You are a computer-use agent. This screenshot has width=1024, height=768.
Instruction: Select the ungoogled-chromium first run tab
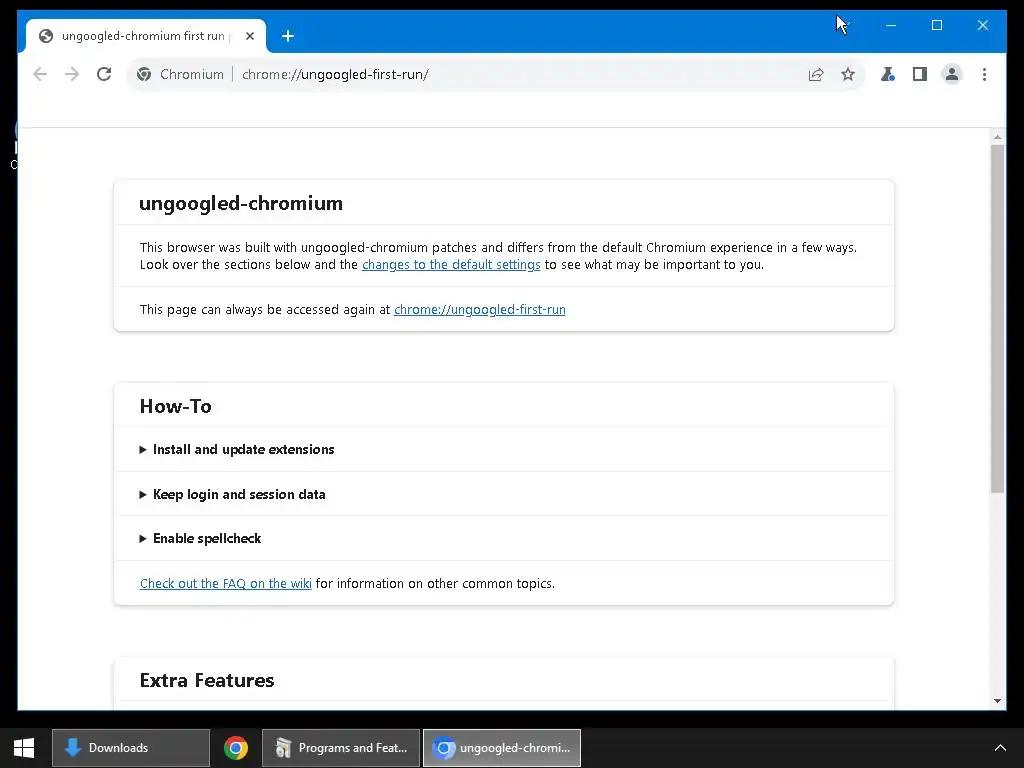point(146,36)
